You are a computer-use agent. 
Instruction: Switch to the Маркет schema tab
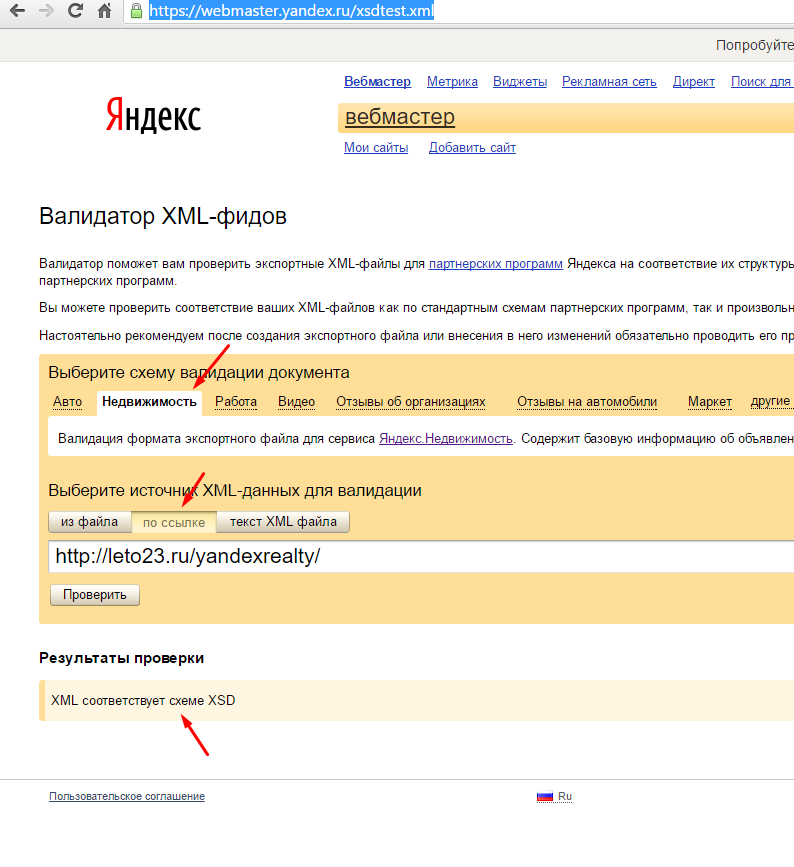pyautogui.click(x=710, y=402)
